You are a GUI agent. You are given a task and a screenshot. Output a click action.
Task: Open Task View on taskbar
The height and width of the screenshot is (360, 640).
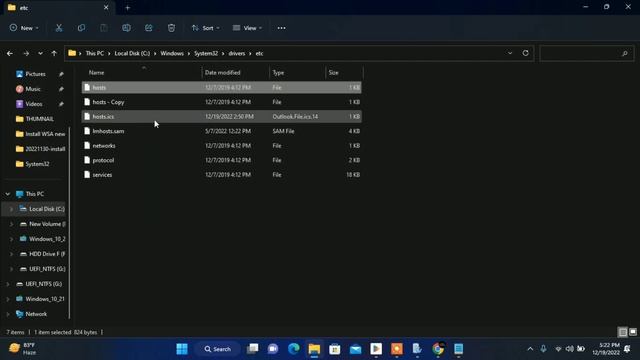click(x=253, y=349)
